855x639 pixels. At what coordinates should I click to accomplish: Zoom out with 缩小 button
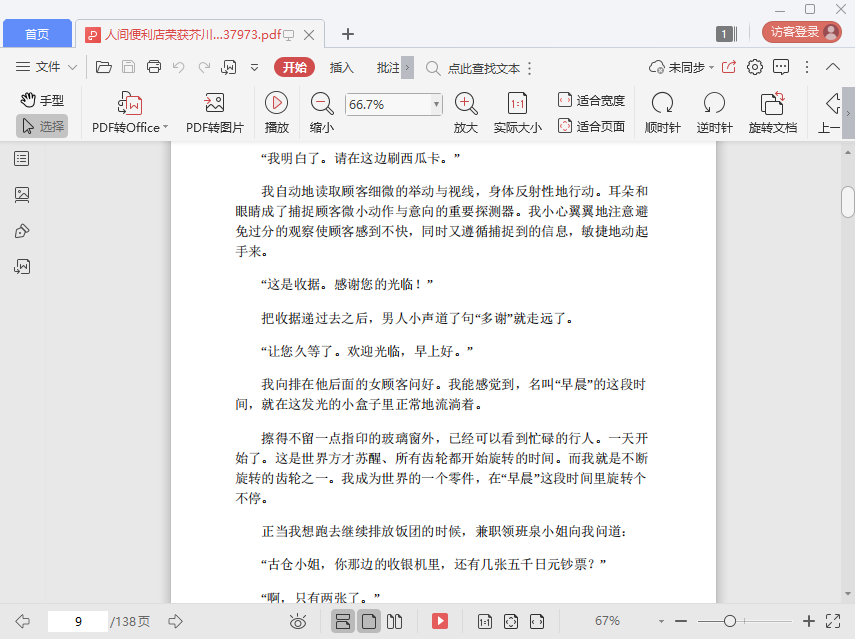point(322,113)
